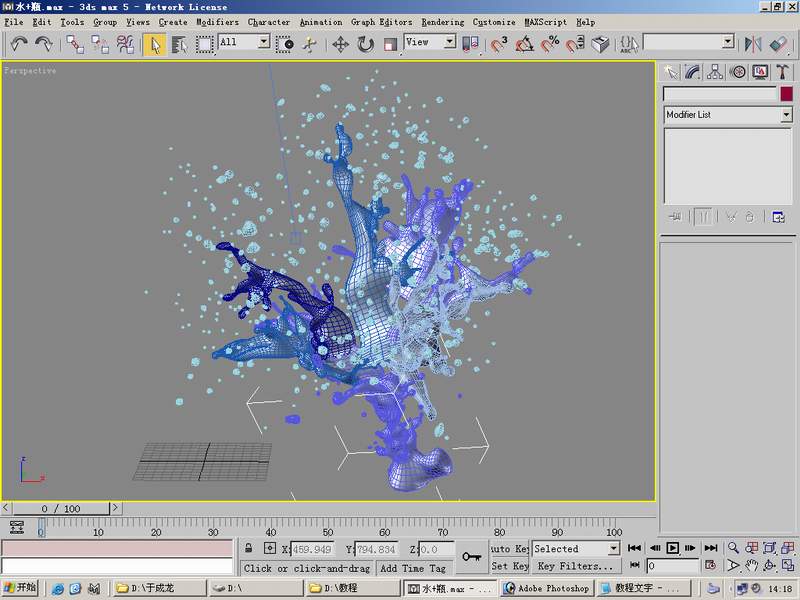Open the Motion panel wheel icon
This screenshot has width=800, height=600.
pos(738,71)
